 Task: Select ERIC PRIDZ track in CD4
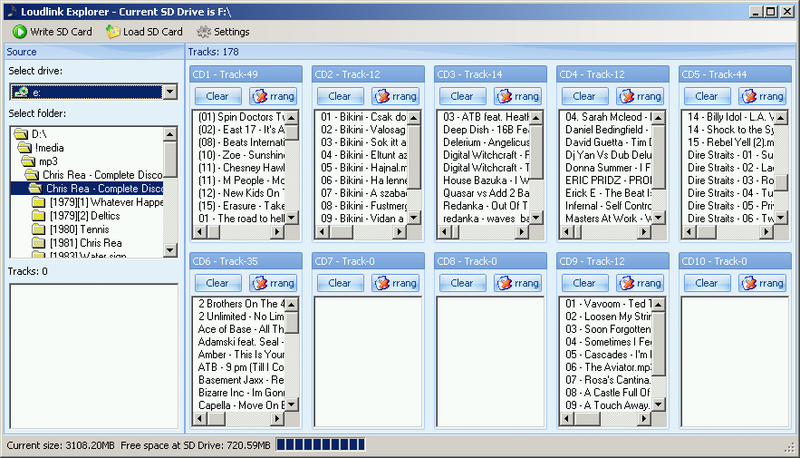point(607,181)
